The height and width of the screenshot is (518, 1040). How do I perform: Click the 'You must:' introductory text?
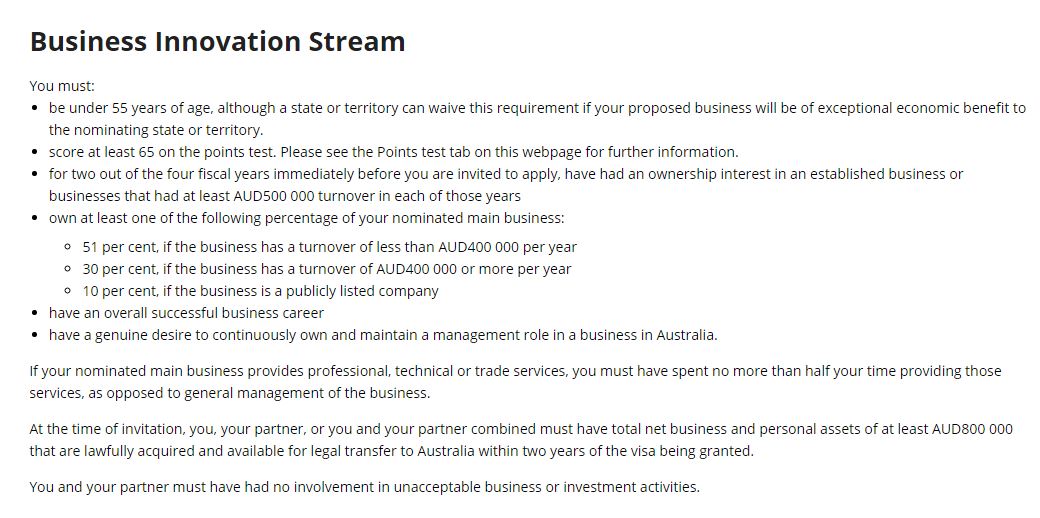[62, 86]
